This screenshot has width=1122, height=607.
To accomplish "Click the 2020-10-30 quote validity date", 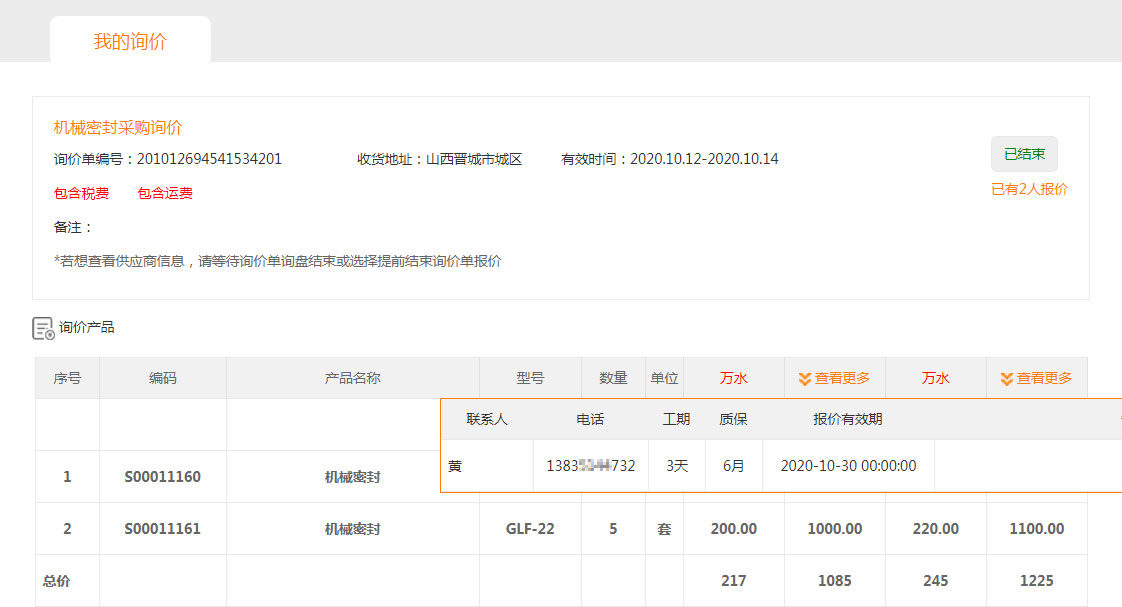I will (848, 466).
